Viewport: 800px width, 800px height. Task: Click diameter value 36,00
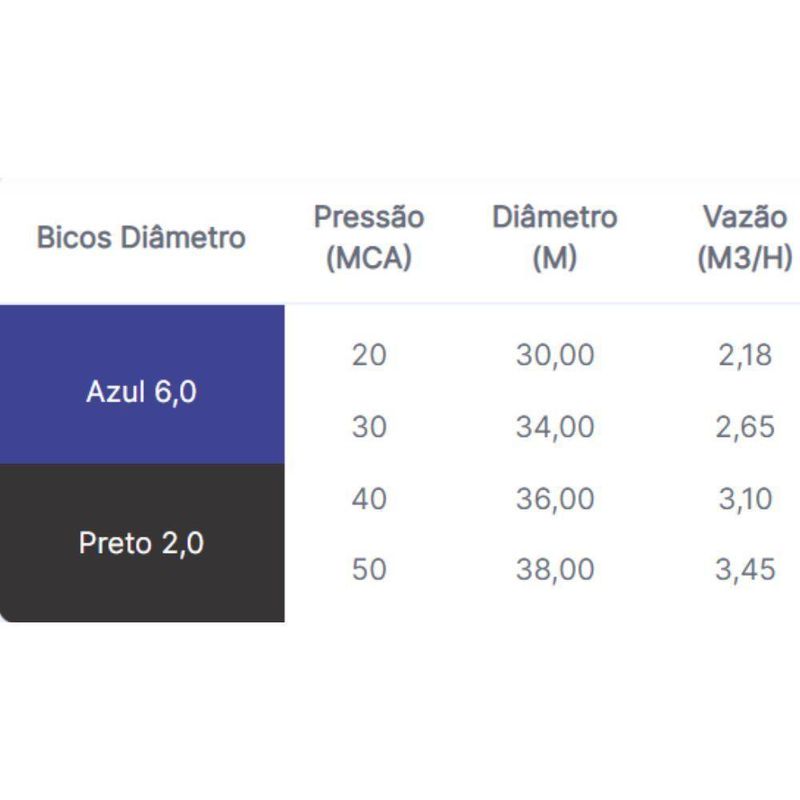555,498
